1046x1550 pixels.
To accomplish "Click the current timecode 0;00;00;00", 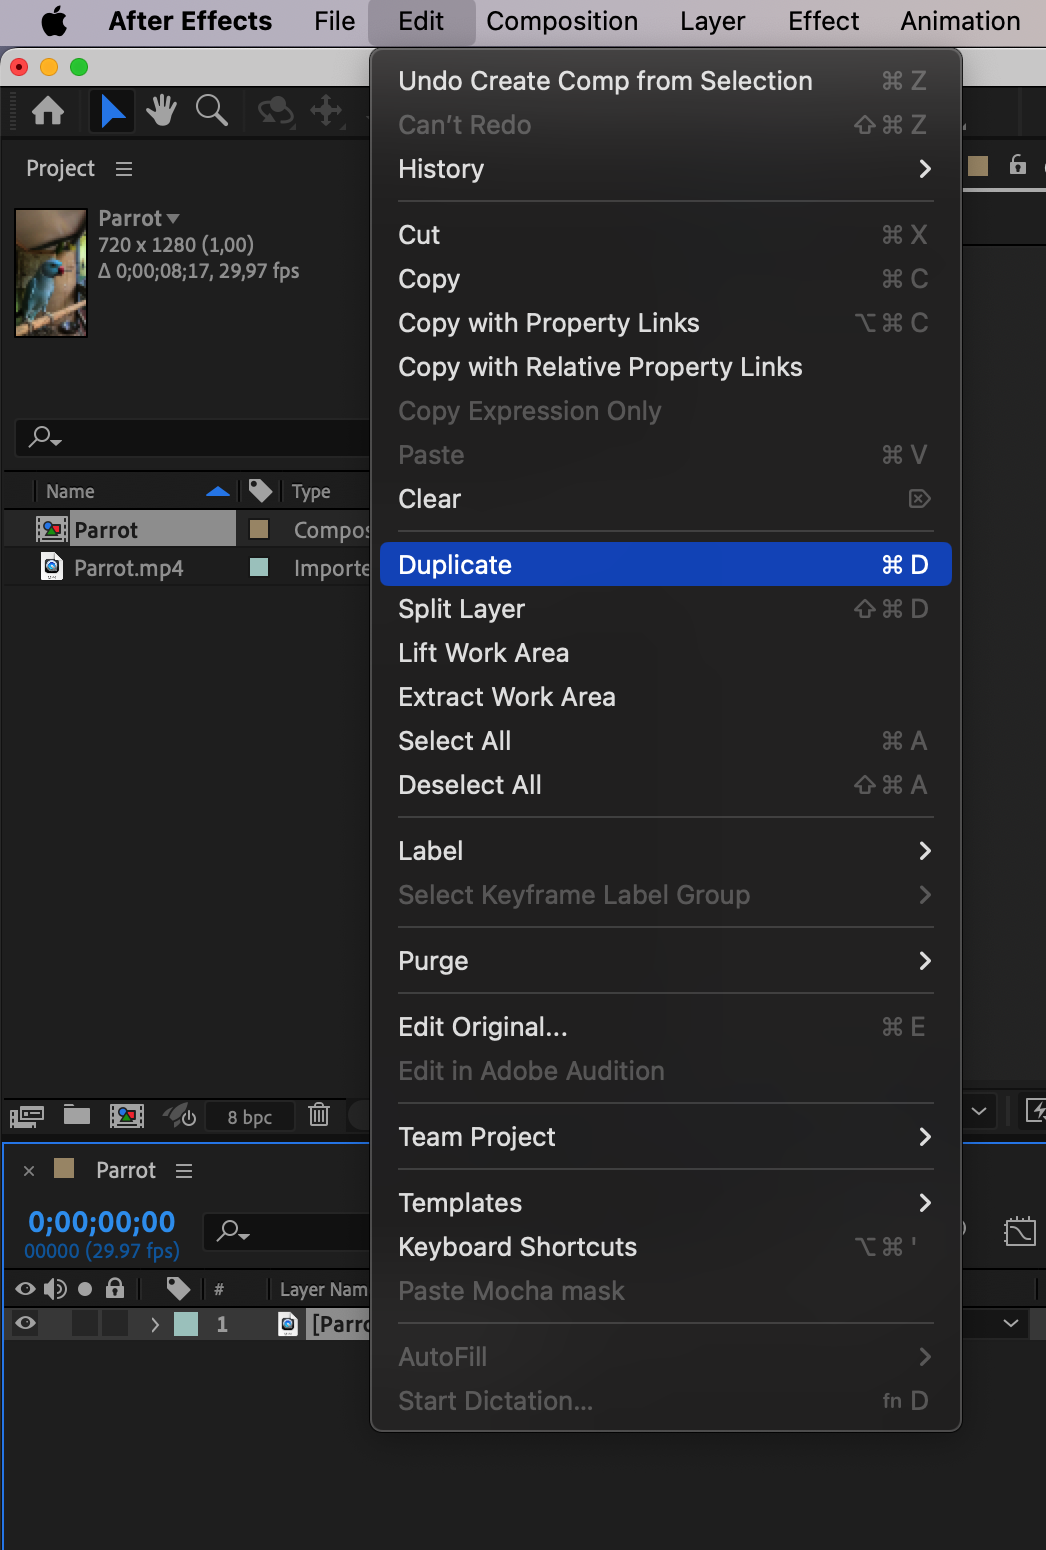I will click(102, 1222).
